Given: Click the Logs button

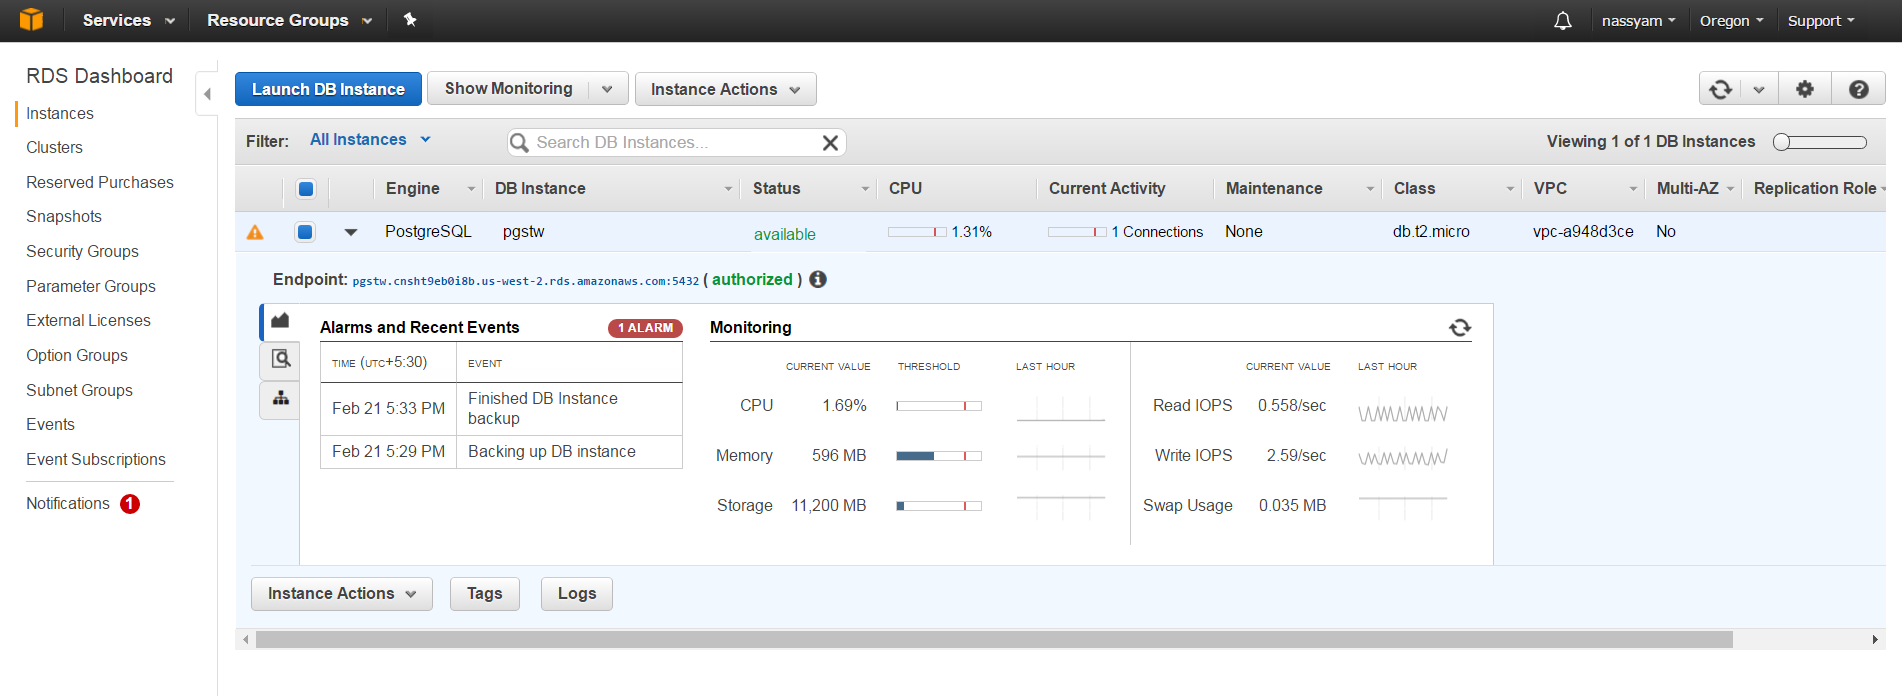Looking at the screenshot, I should [577, 594].
